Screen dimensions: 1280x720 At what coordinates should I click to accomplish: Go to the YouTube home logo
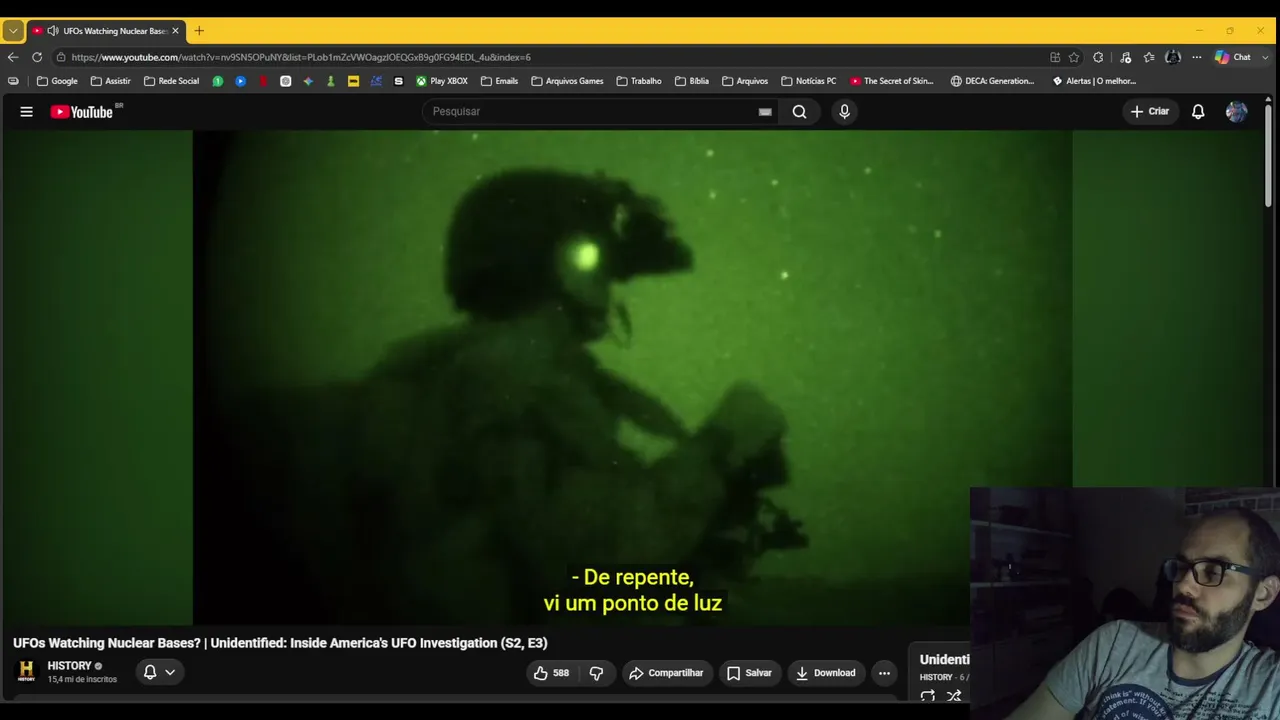pyautogui.click(x=82, y=112)
